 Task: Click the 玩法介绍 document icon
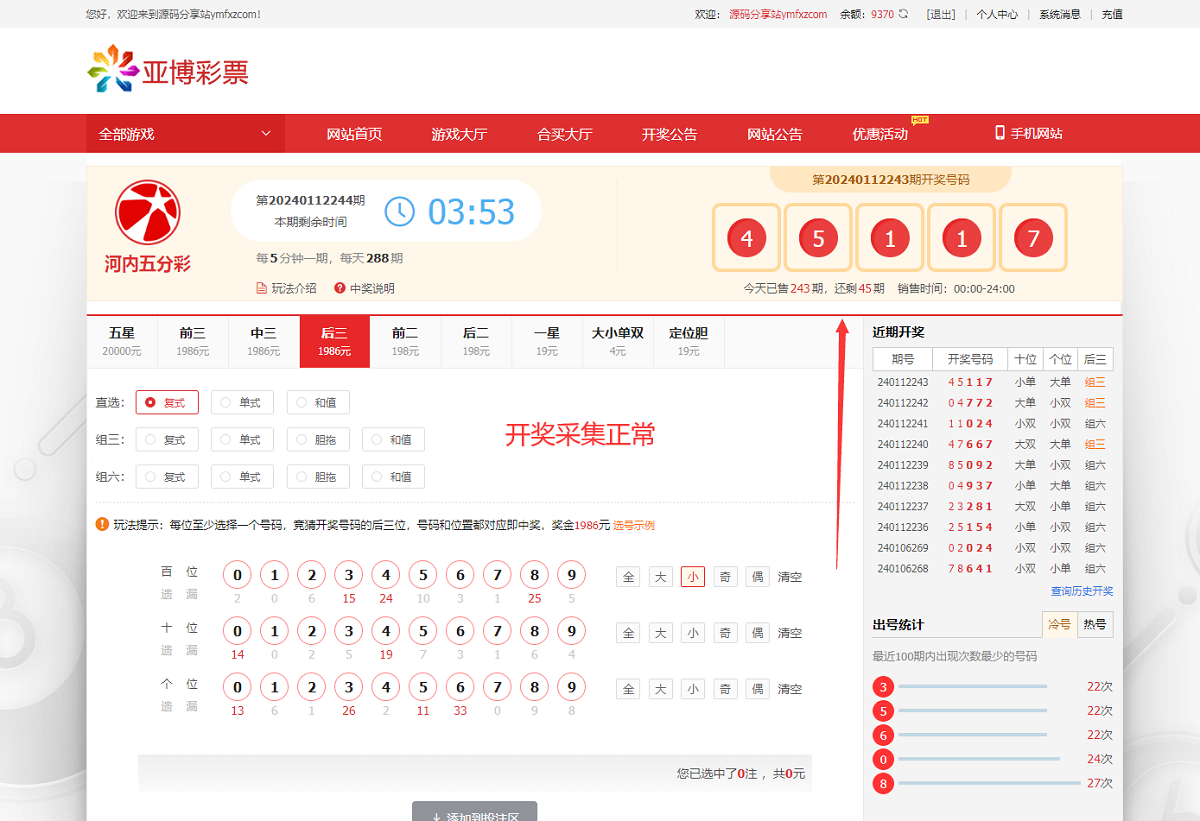pos(262,288)
